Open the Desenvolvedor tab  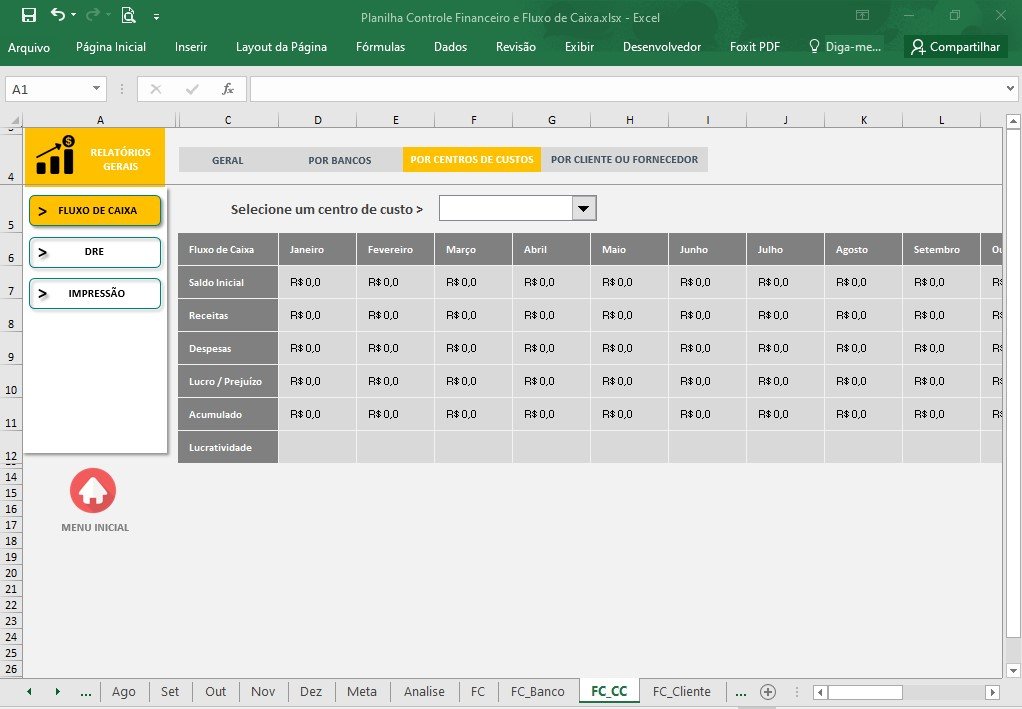(x=662, y=47)
